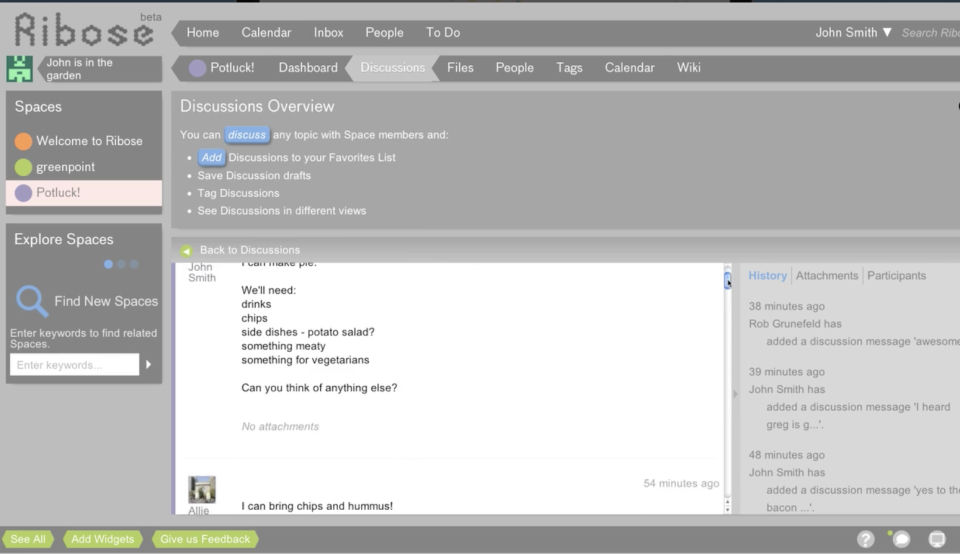Select first Explore Spaces pagination dot
The height and width of the screenshot is (554, 960).
click(x=108, y=264)
